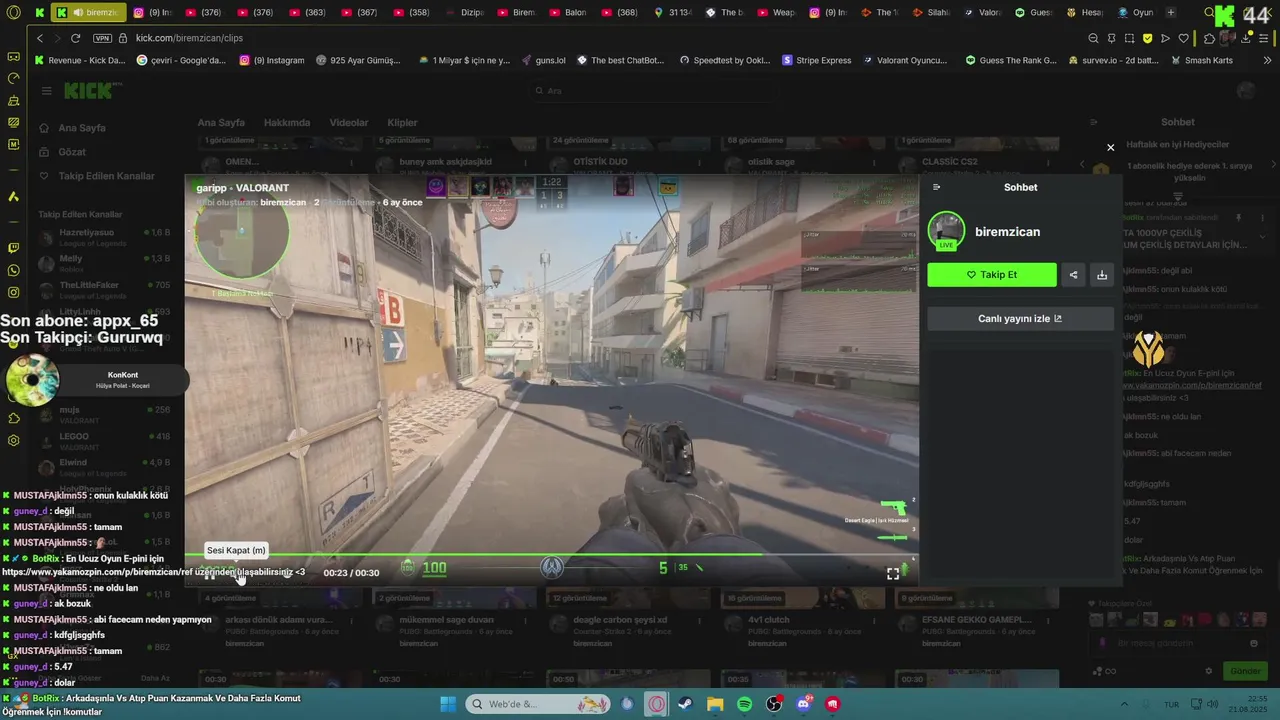Open Discord from the taskbar
The height and width of the screenshot is (720, 1280).
point(804,704)
